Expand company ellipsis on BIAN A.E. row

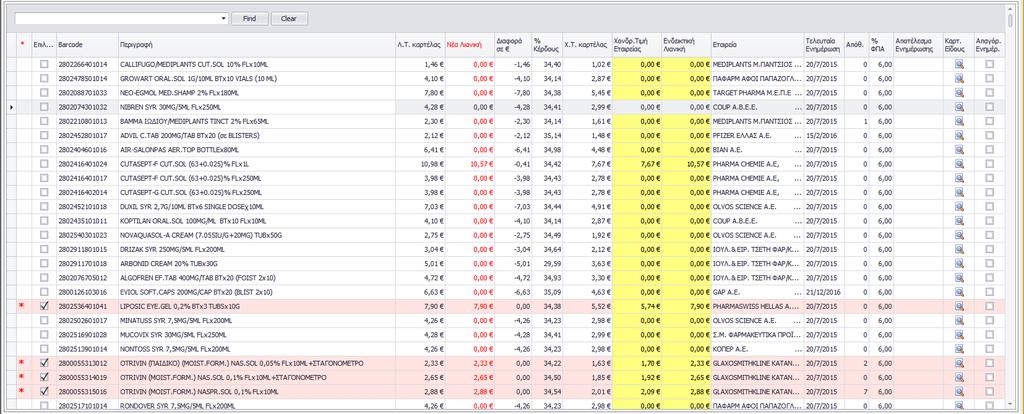tap(797, 150)
